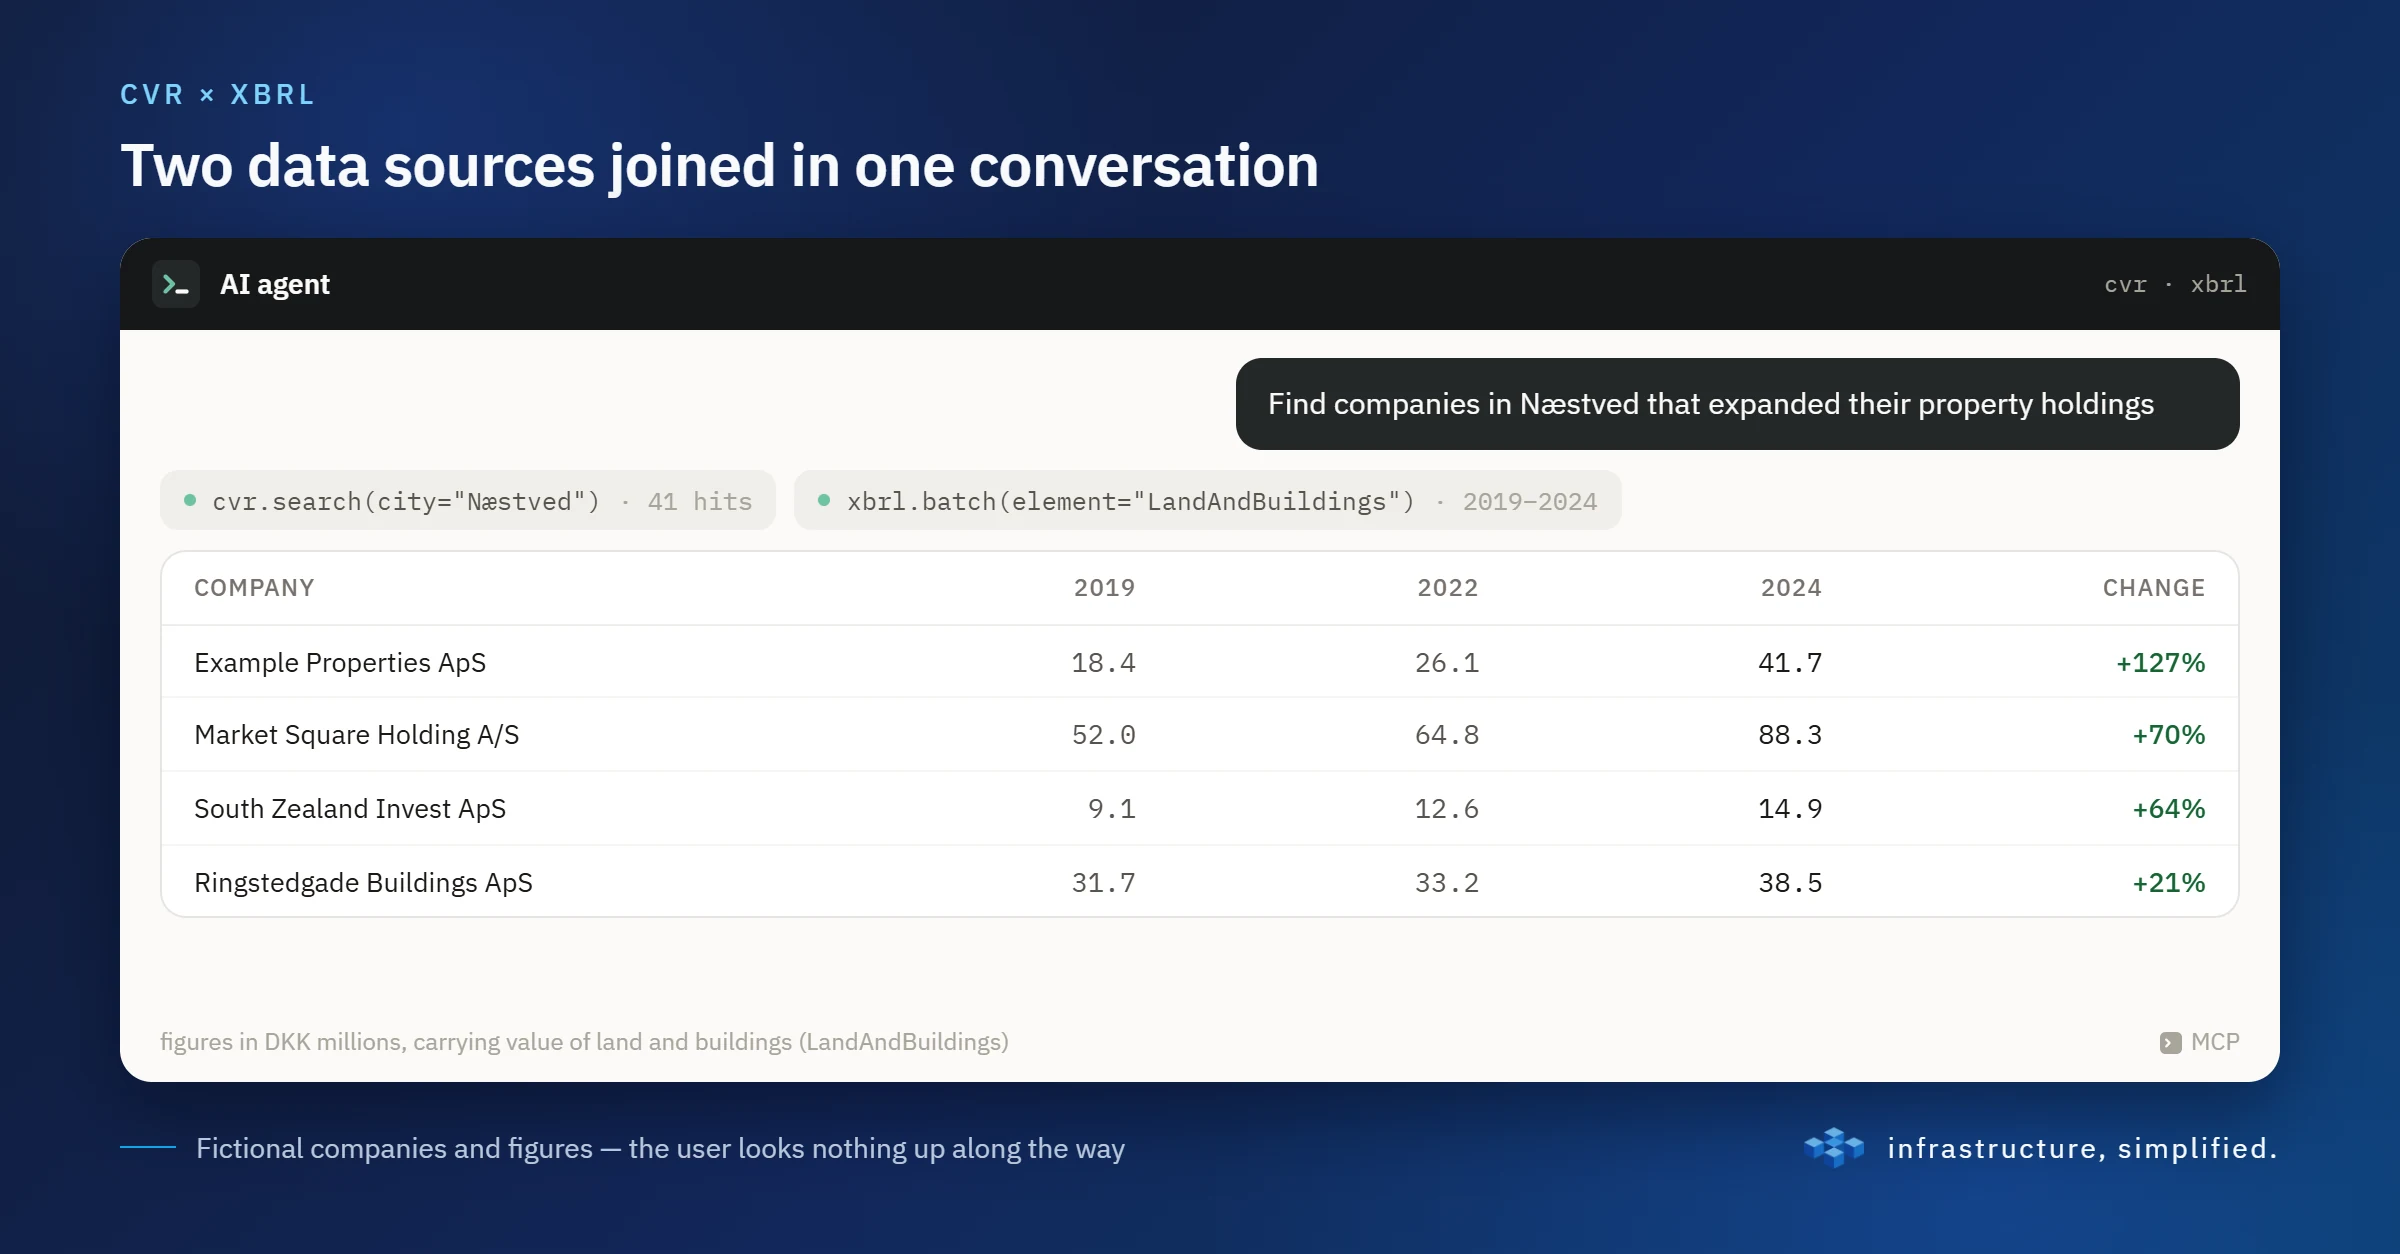The height and width of the screenshot is (1254, 2400).
Task: Click the 41.7 value for Example Properties
Action: [x=1790, y=663]
